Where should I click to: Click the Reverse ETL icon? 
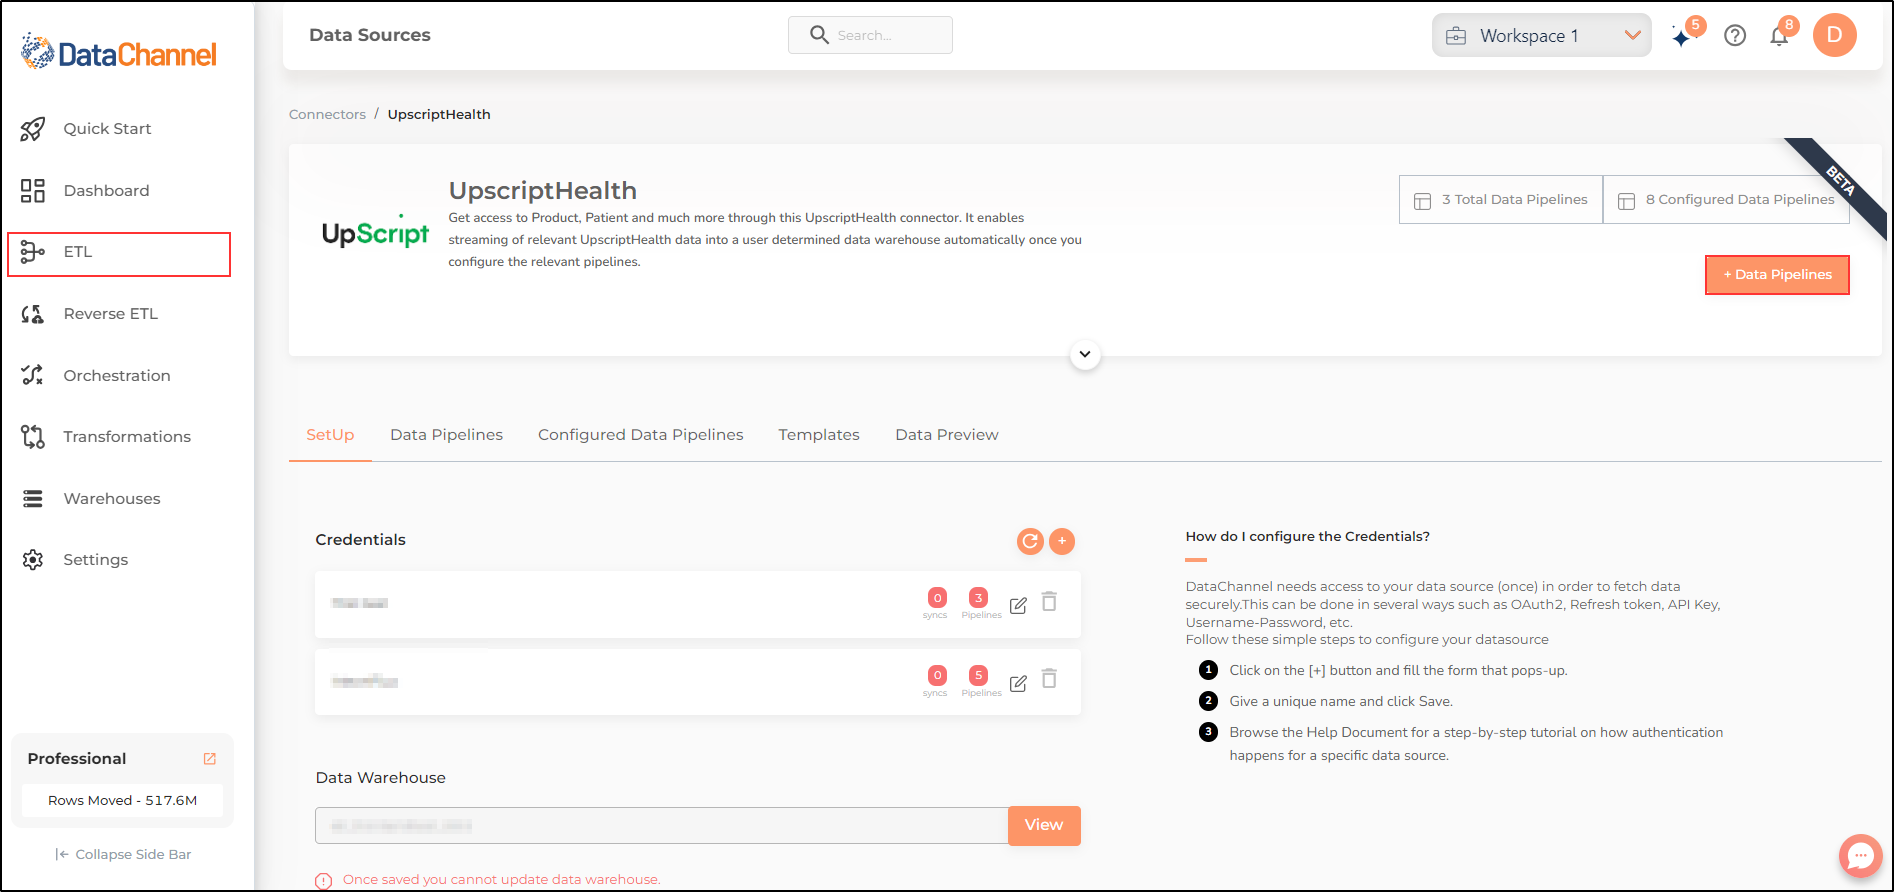33,314
